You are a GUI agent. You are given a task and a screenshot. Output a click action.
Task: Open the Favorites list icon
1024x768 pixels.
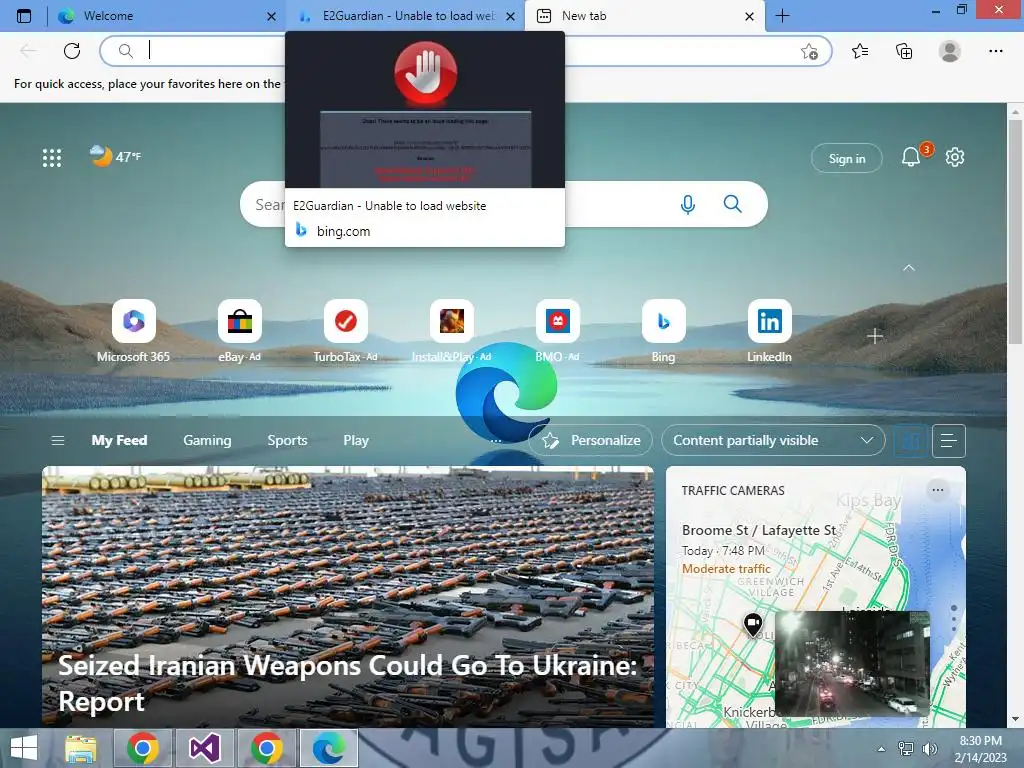click(x=860, y=51)
